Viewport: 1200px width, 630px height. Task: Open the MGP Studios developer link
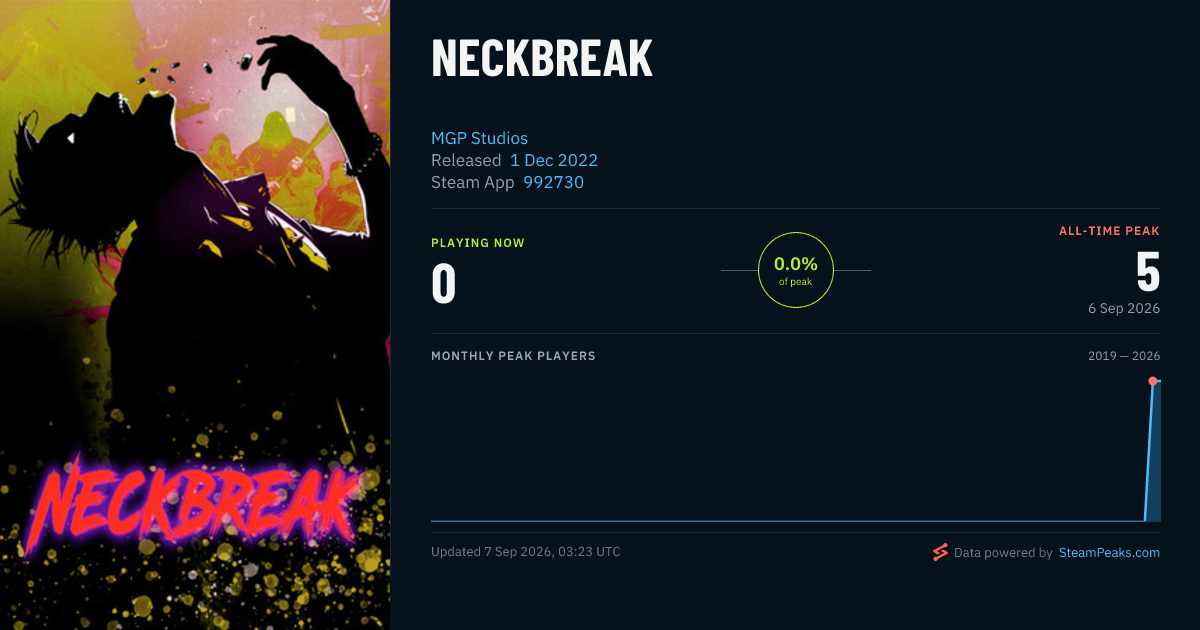coord(479,138)
